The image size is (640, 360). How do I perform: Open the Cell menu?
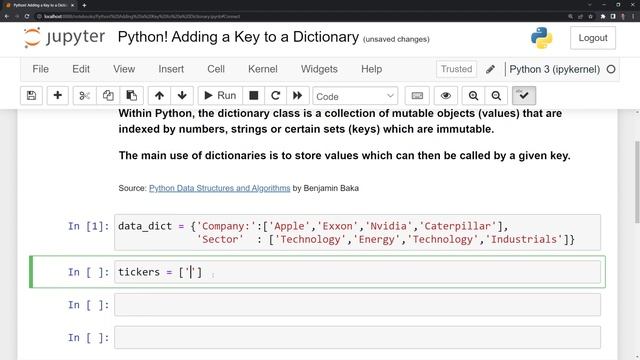pyautogui.click(x=216, y=69)
